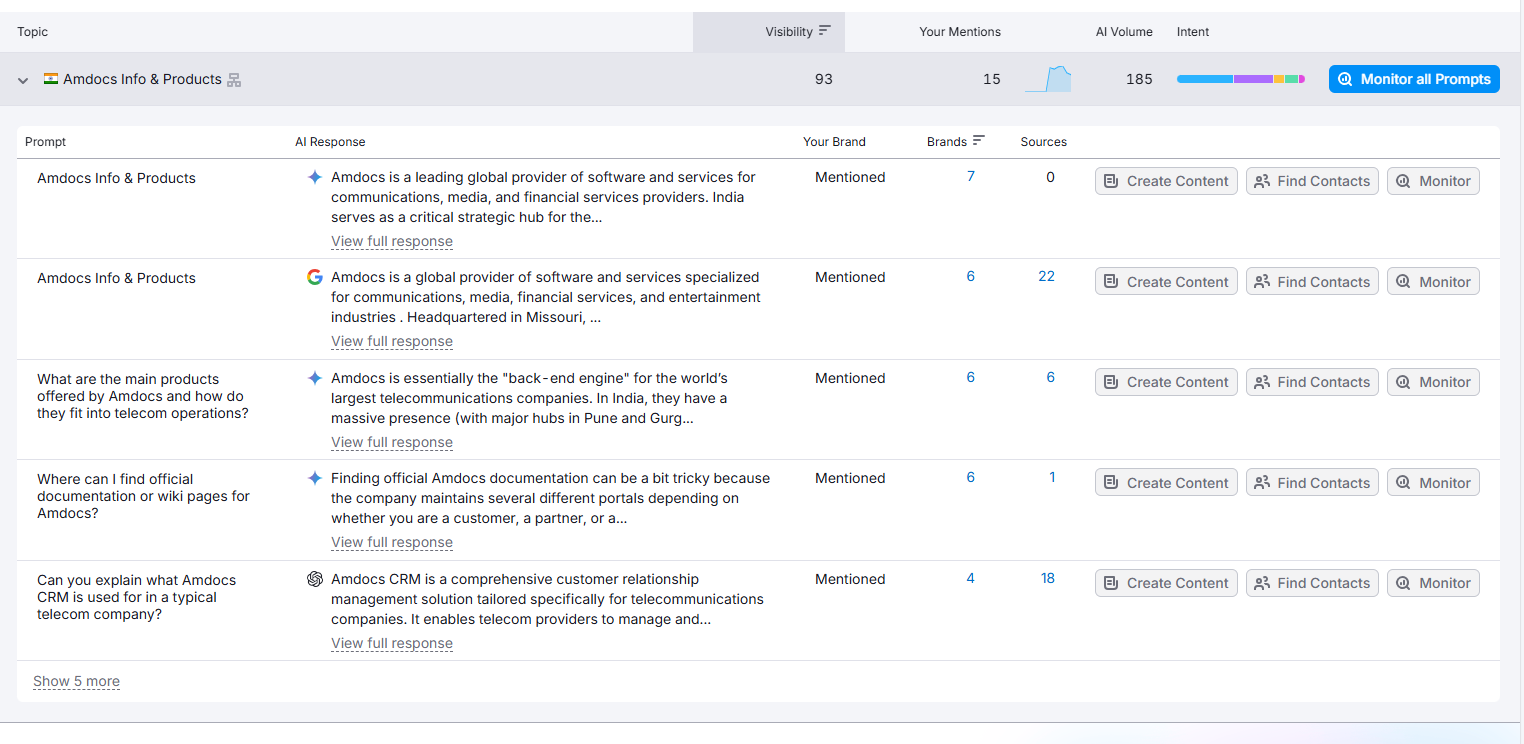
Task: Expand the list with Show 5 more
Action: (x=76, y=681)
